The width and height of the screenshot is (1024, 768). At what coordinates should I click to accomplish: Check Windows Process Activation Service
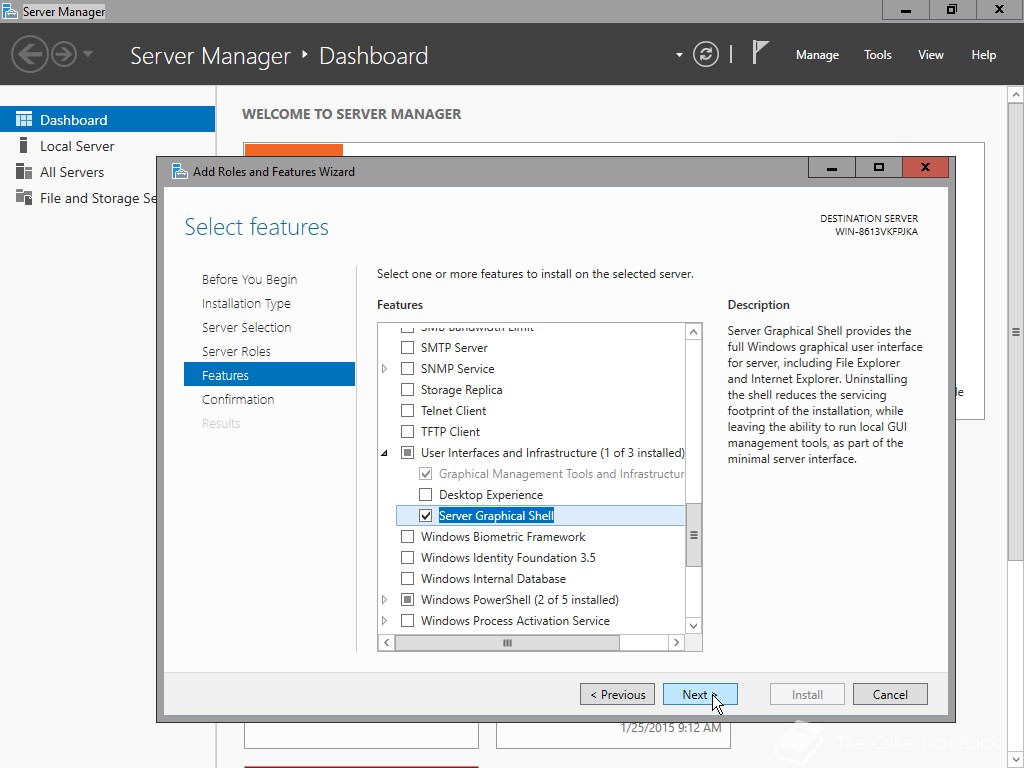click(407, 620)
